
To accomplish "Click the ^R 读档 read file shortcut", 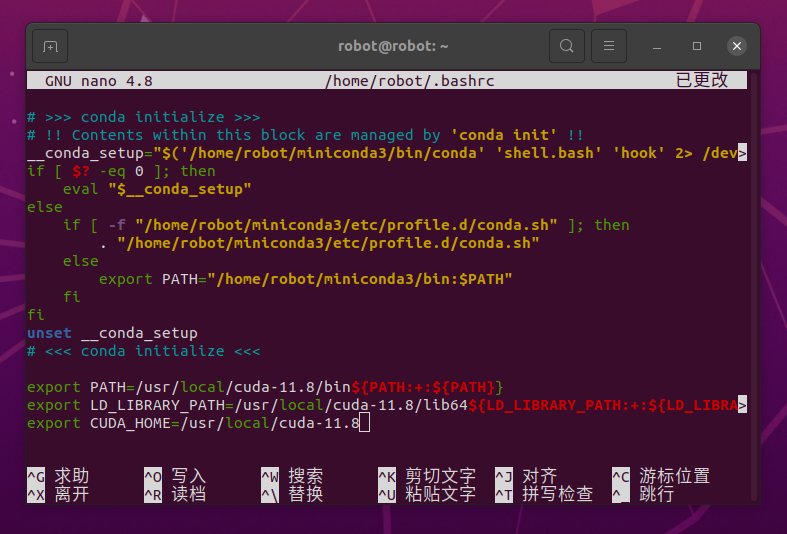I will (175, 494).
